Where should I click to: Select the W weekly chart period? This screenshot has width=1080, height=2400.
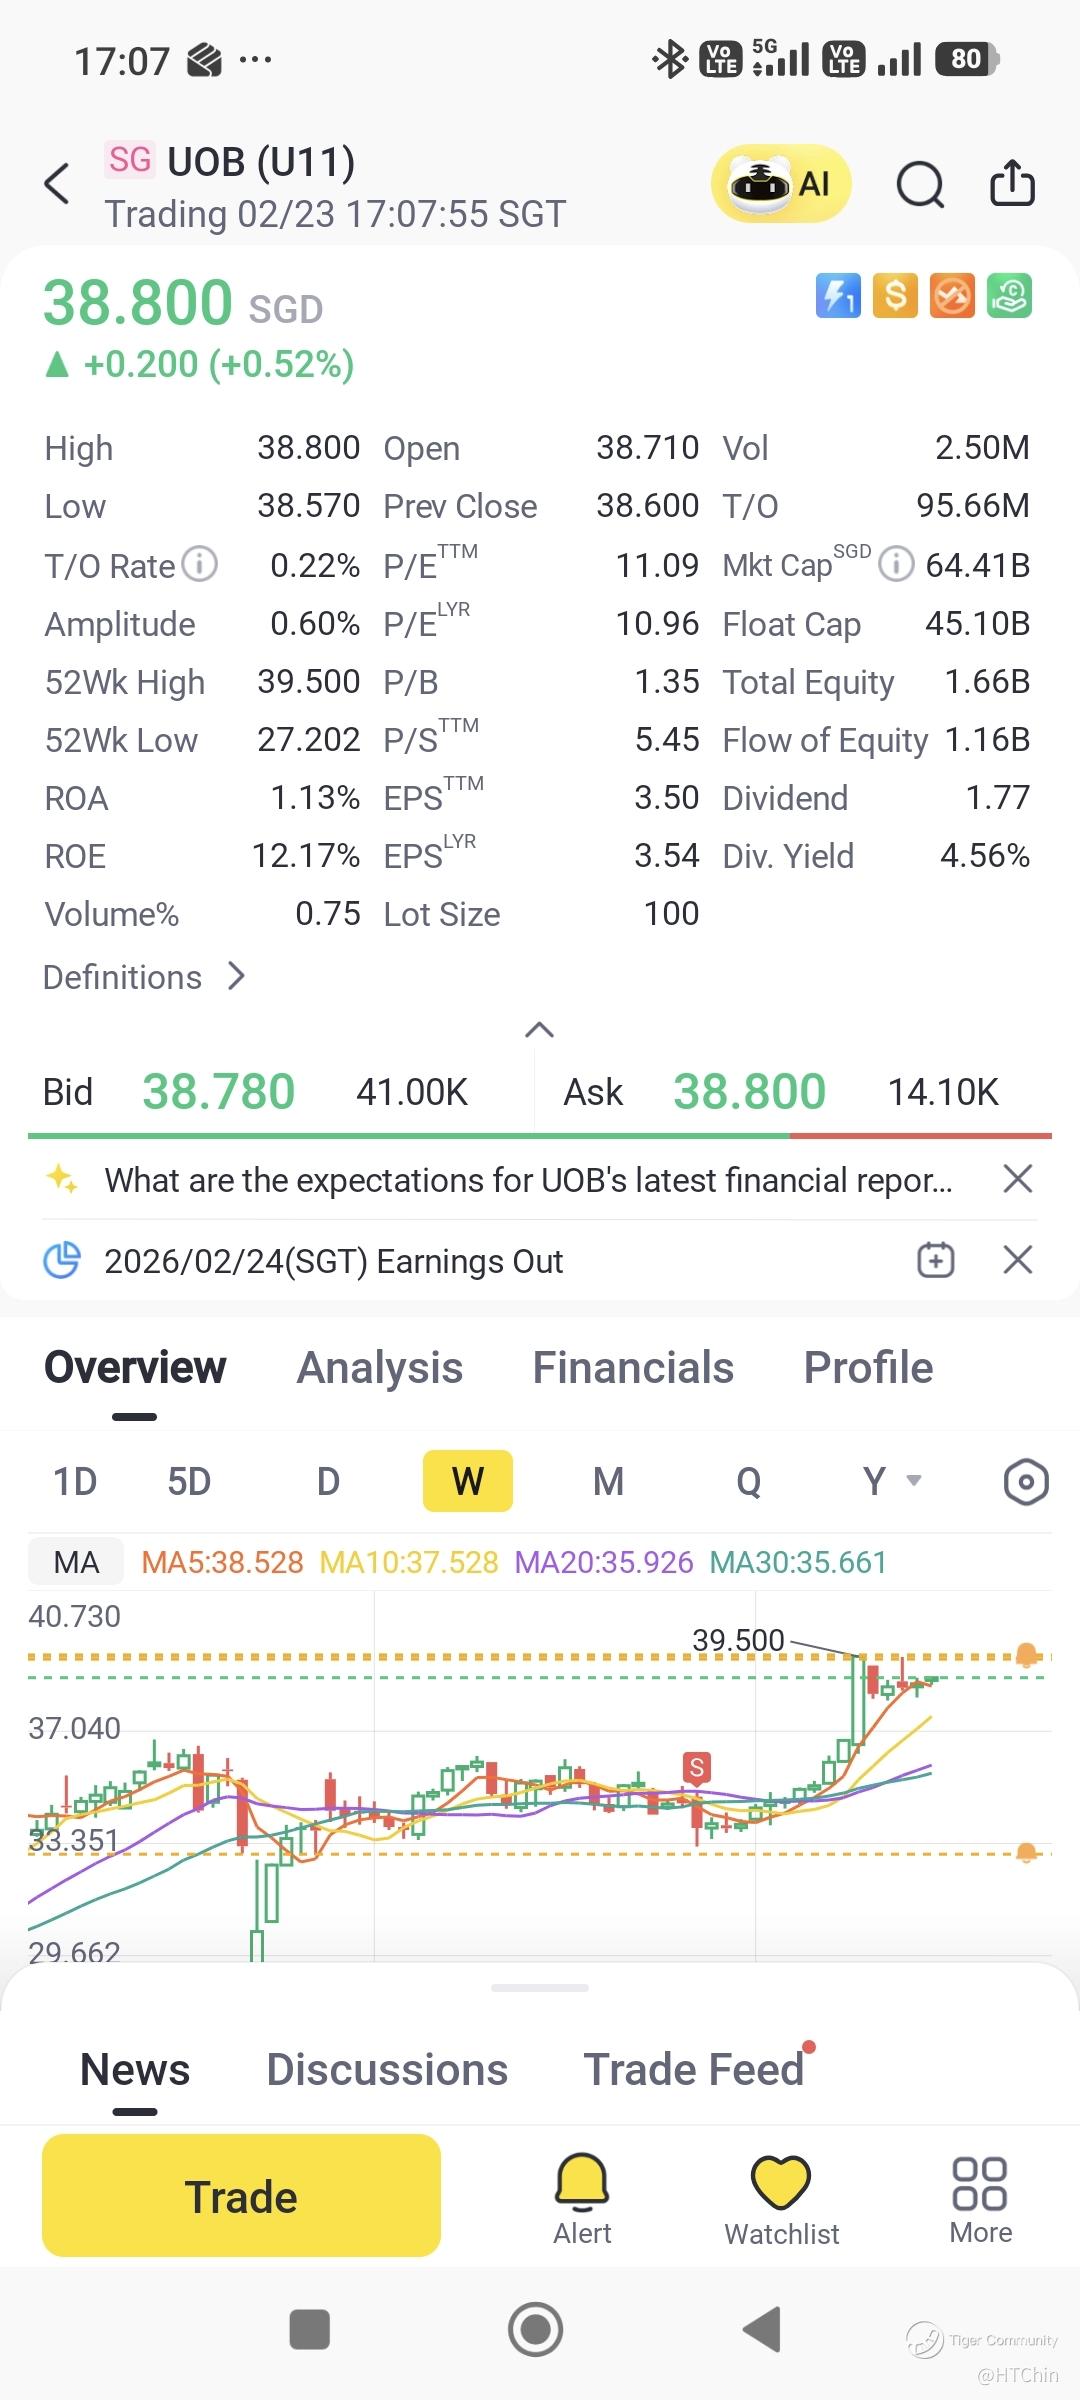(468, 1481)
